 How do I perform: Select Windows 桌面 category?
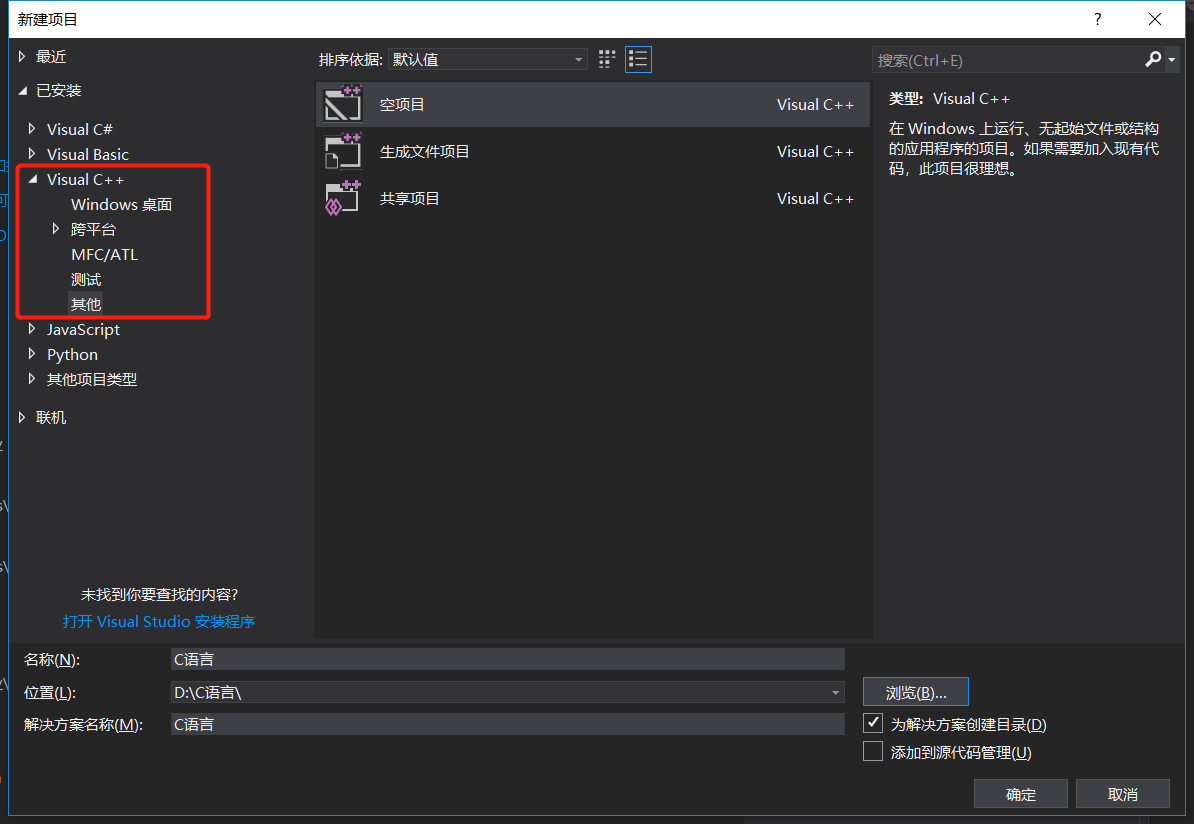point(122,204)
